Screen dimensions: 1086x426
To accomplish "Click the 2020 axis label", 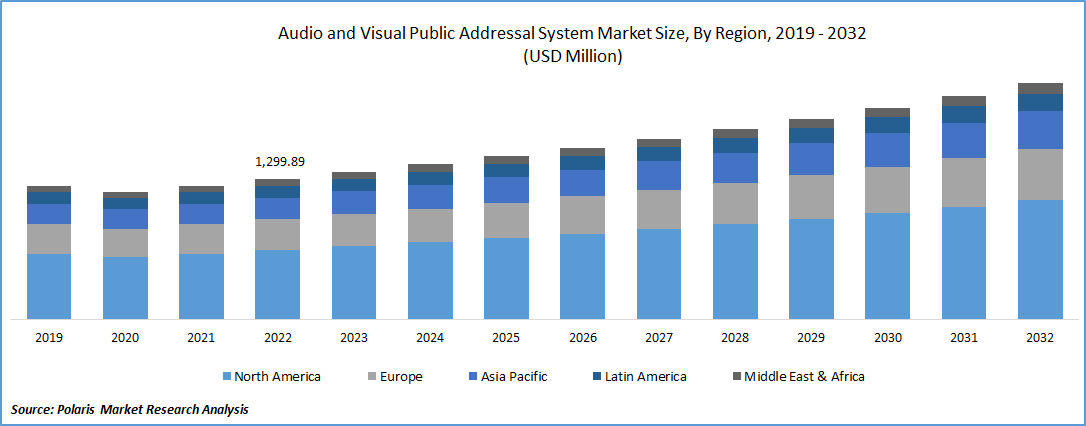I will (x=125, y=338).
